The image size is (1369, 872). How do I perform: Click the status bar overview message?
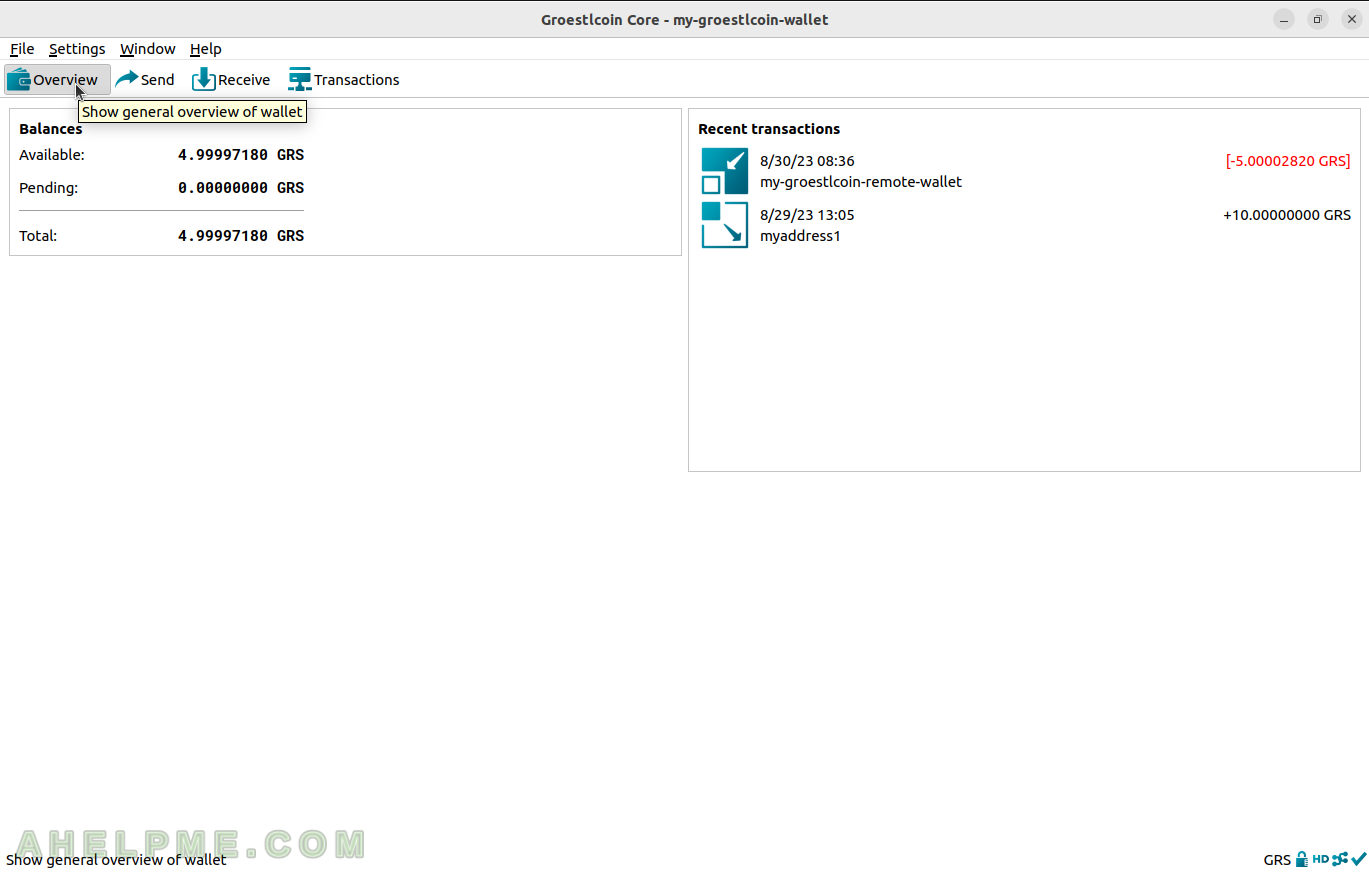(116, 860)
